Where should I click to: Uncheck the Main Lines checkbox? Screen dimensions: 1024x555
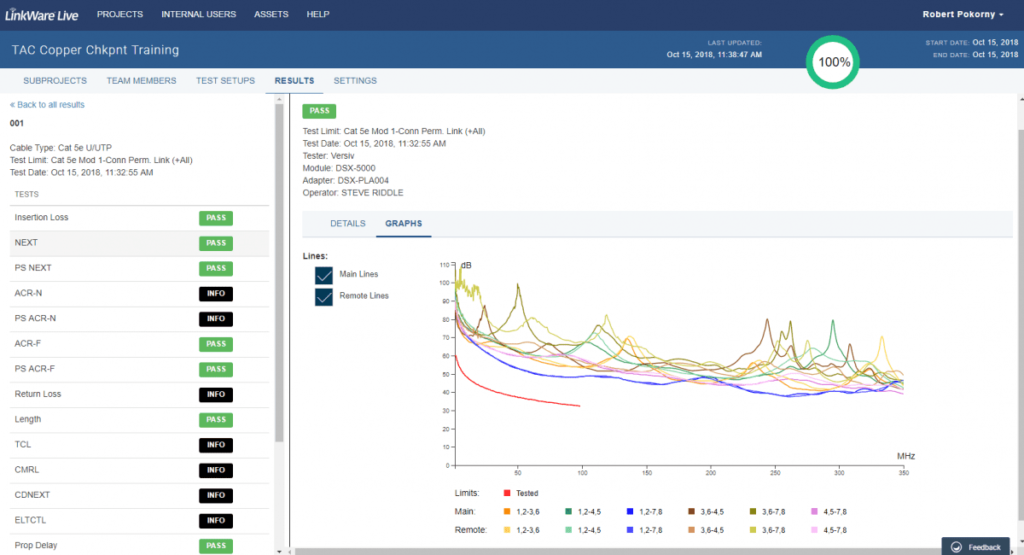[324, 275]
